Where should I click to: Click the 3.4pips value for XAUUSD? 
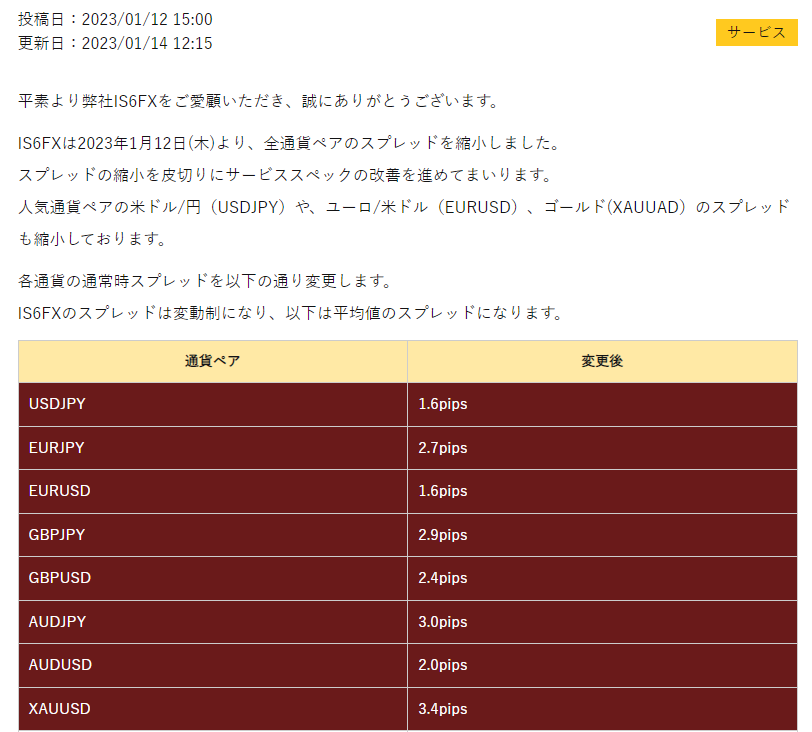(x=441, y=708)
